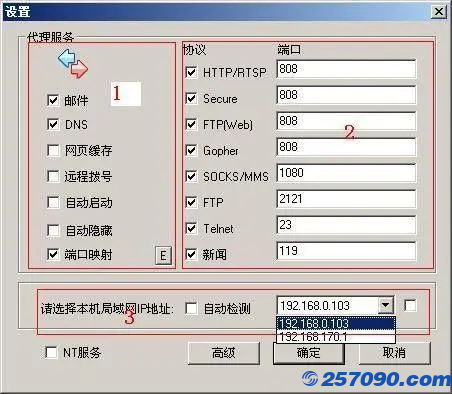Image resolution: width=452 pixels, height=394 pixels.
Task: Uncheck the 新闻 protocol checkbox
Action: [x=191, y=254]
